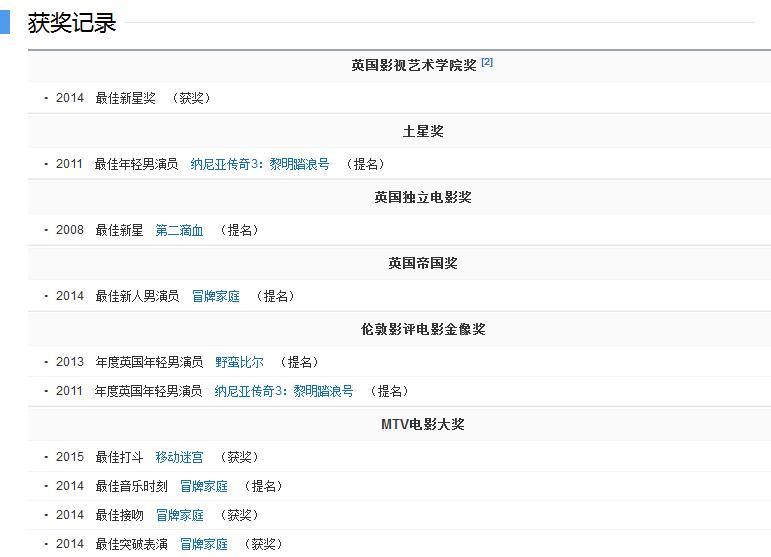Select the 获奖记录 section heading
The width and height of the screenshot is (771, 557).
tap(72, 23)
